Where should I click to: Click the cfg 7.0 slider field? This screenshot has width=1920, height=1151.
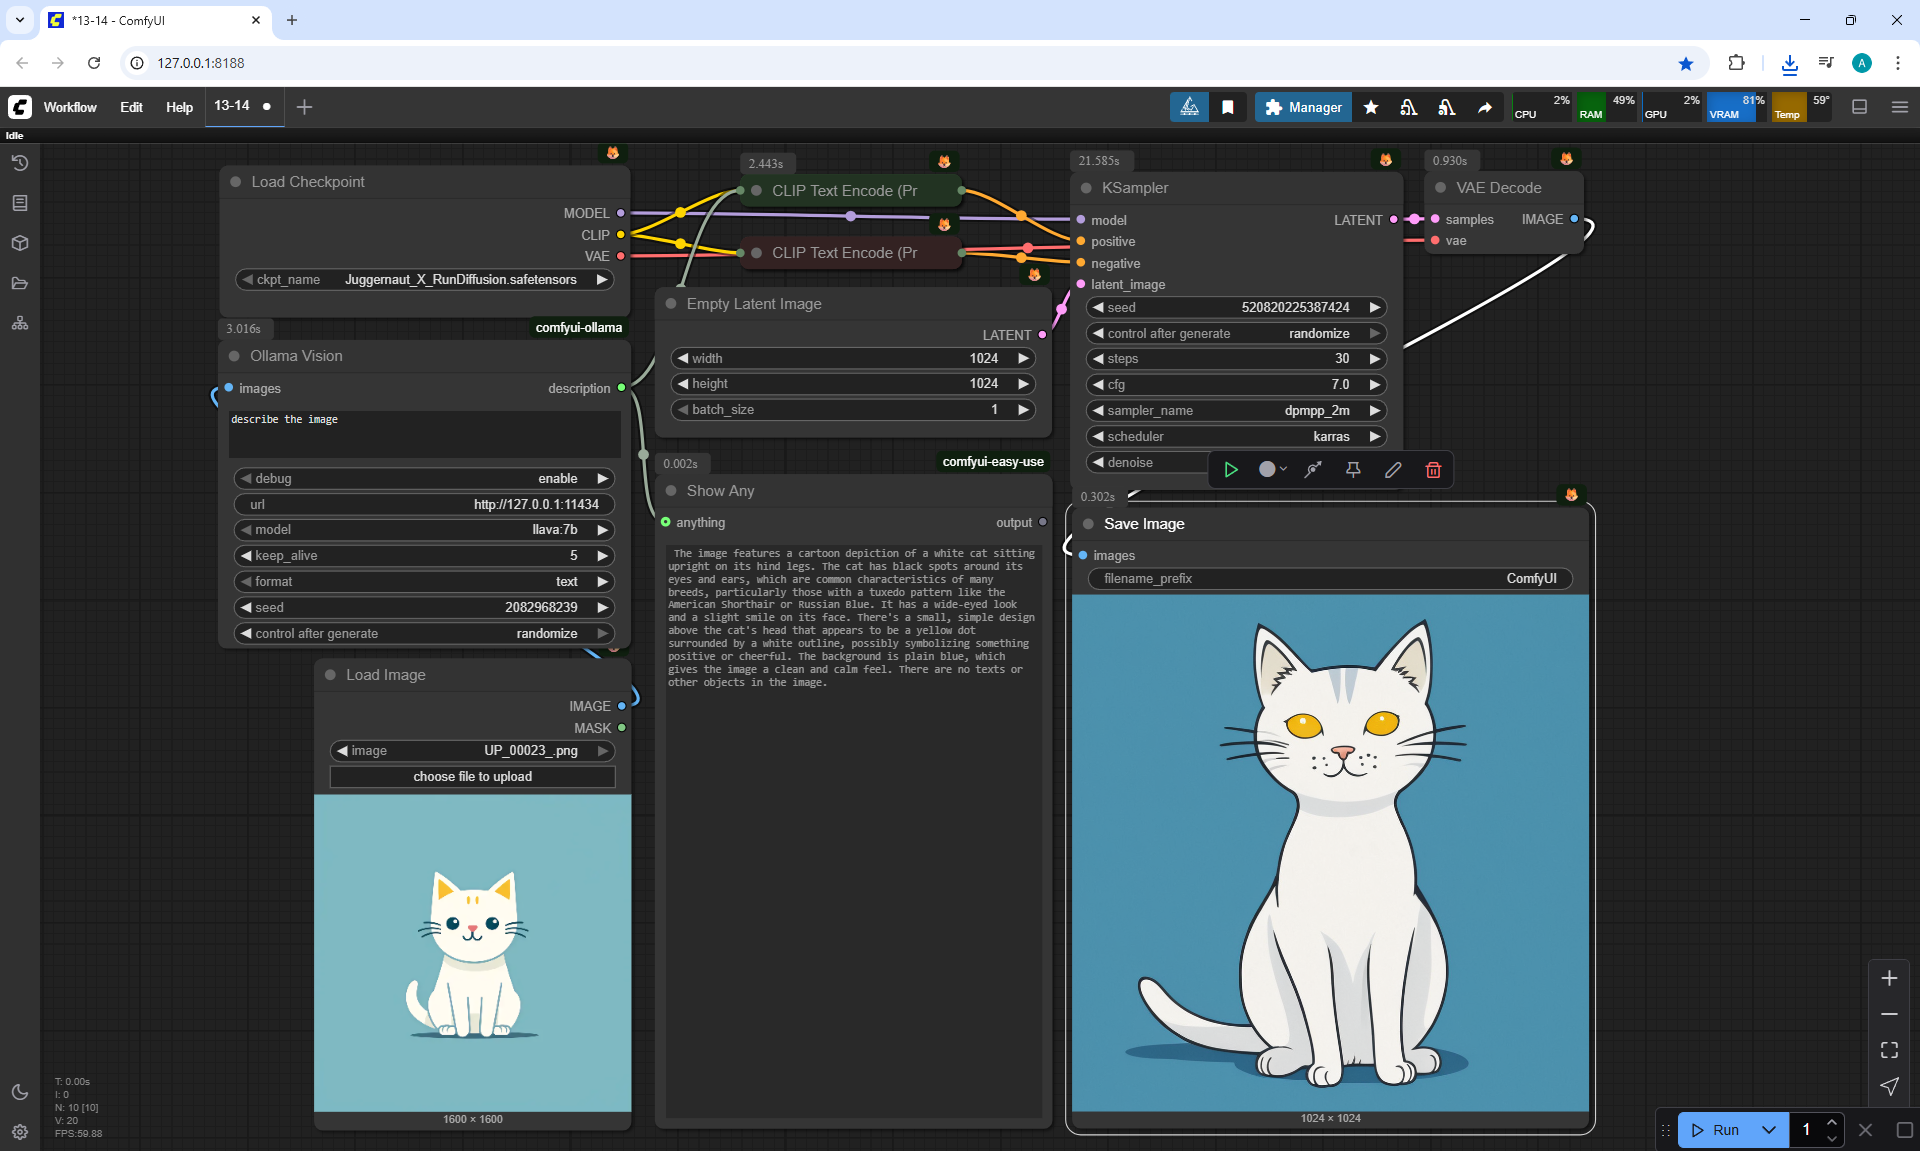pyautogui.click(x=1236, y=385)
